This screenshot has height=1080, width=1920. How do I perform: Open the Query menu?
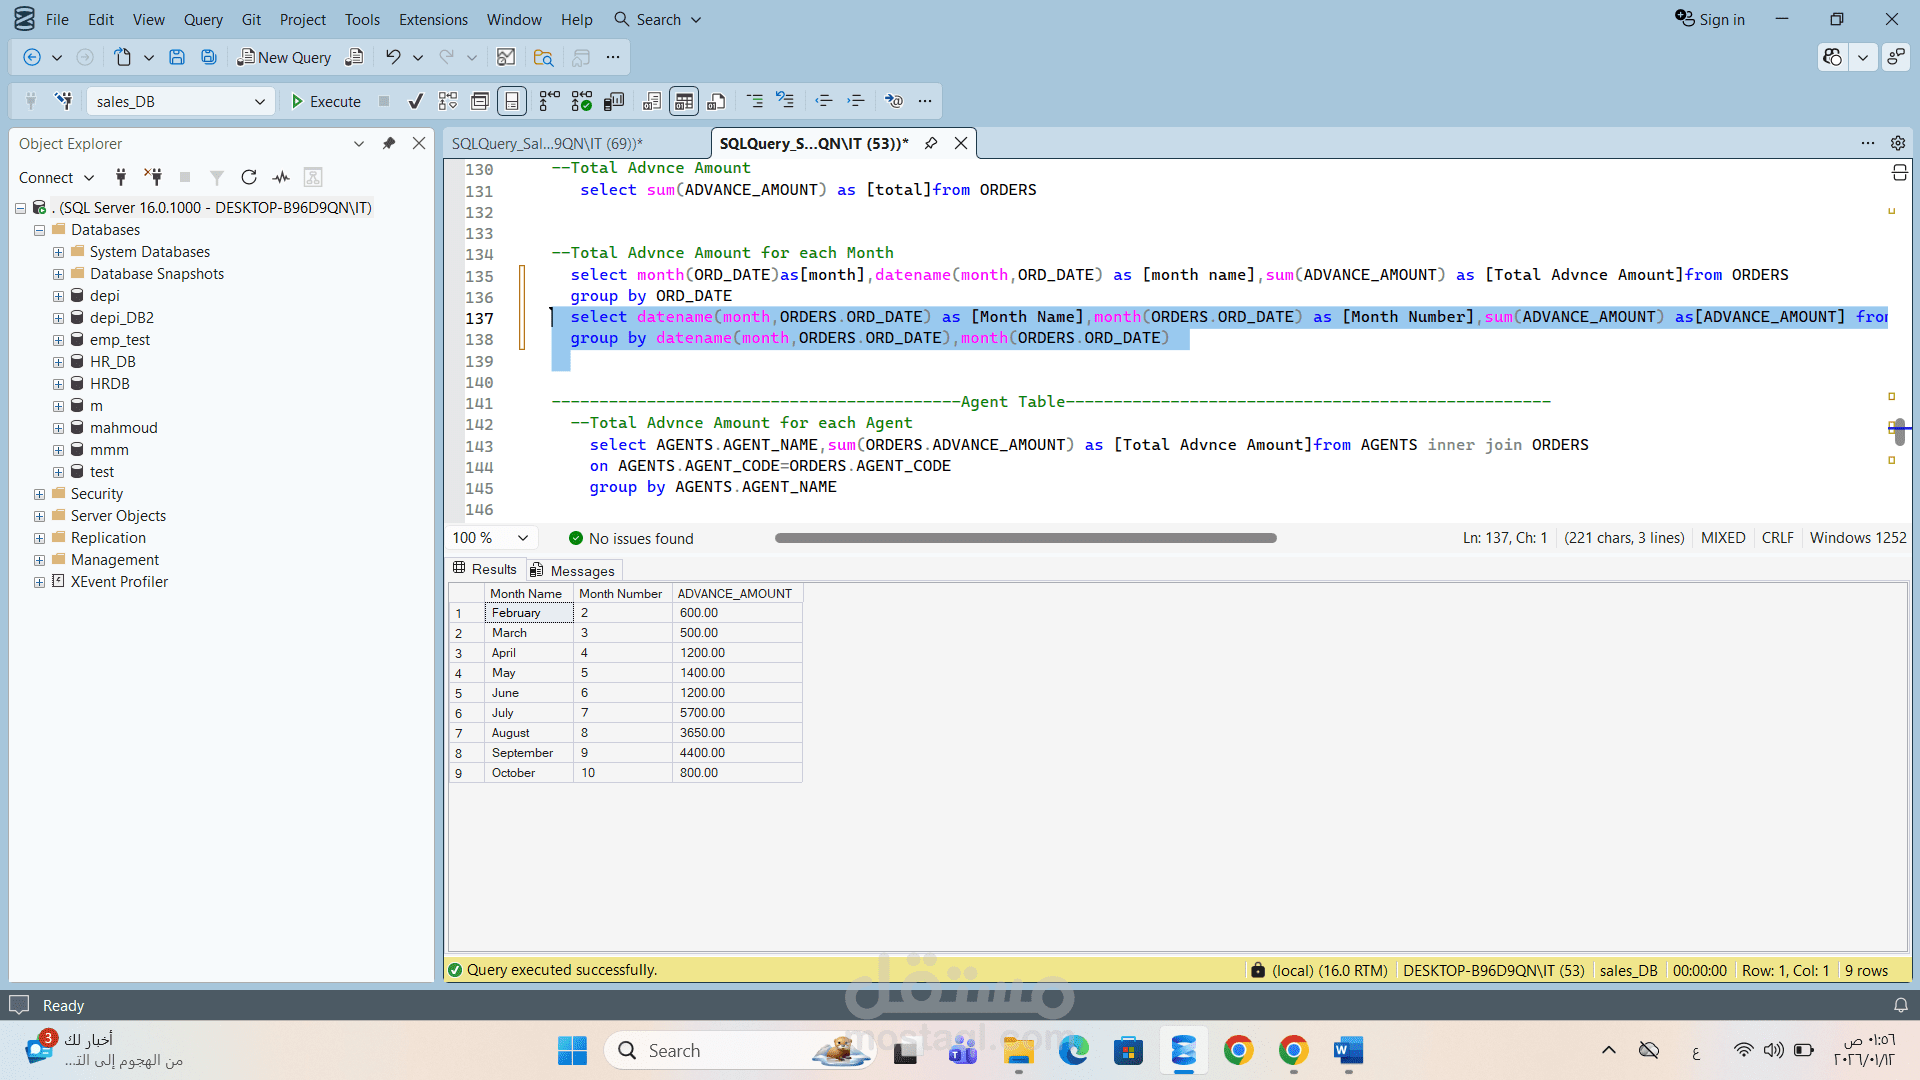[x=203, y=19]
